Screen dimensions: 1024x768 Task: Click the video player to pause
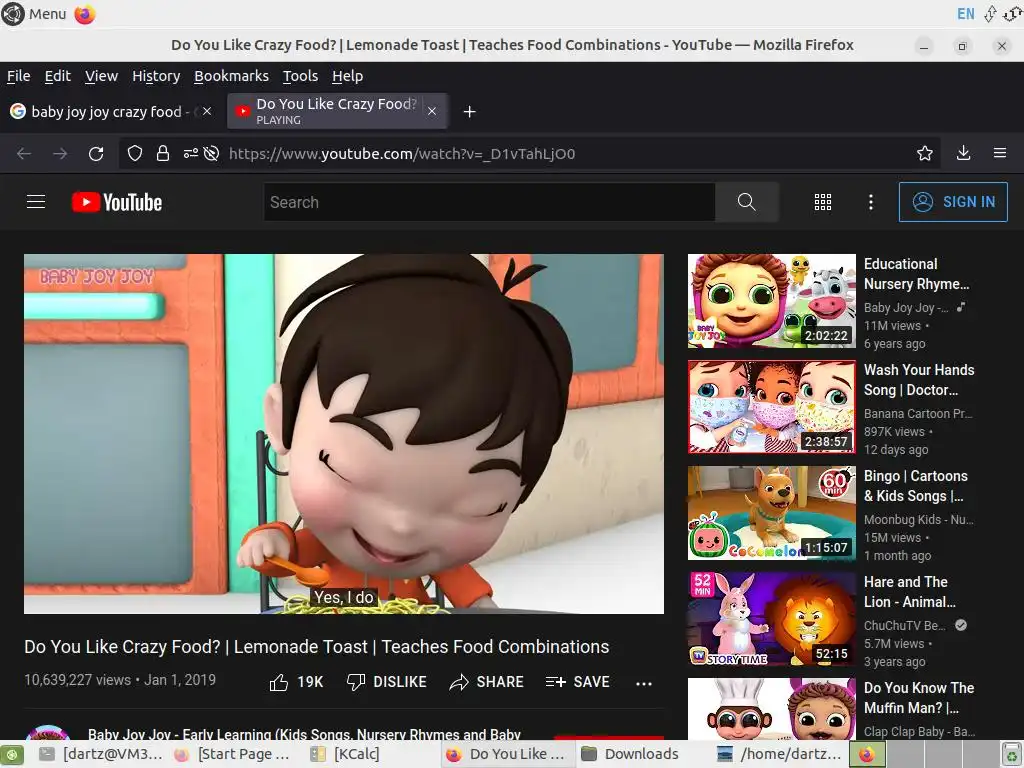(x=344, y=434)
